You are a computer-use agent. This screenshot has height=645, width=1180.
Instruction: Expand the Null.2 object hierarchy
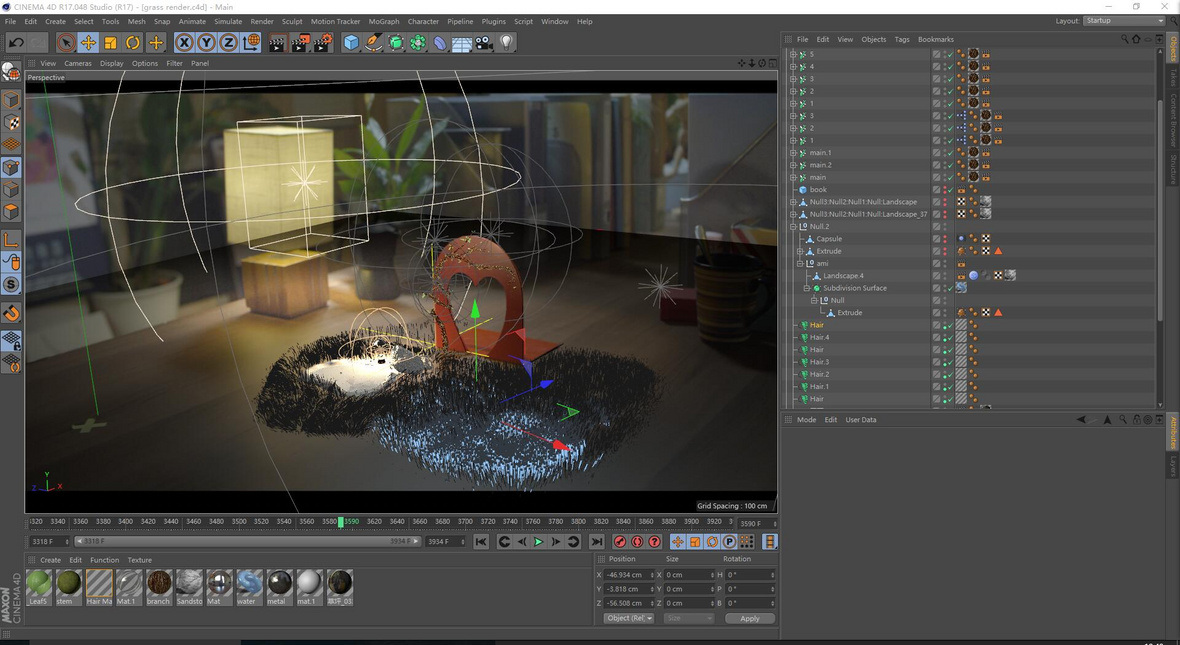pyautogui.click(x=794, y=227)
